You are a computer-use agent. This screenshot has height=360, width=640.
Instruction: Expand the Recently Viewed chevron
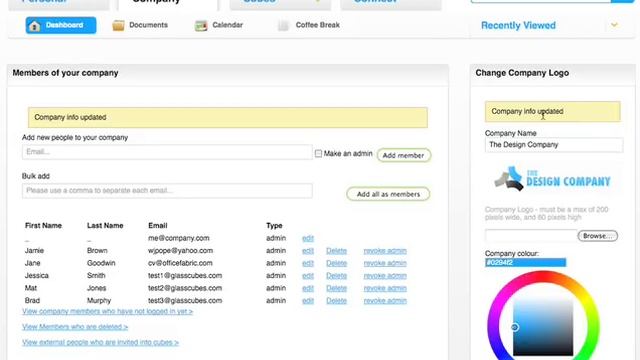[614, 25]
